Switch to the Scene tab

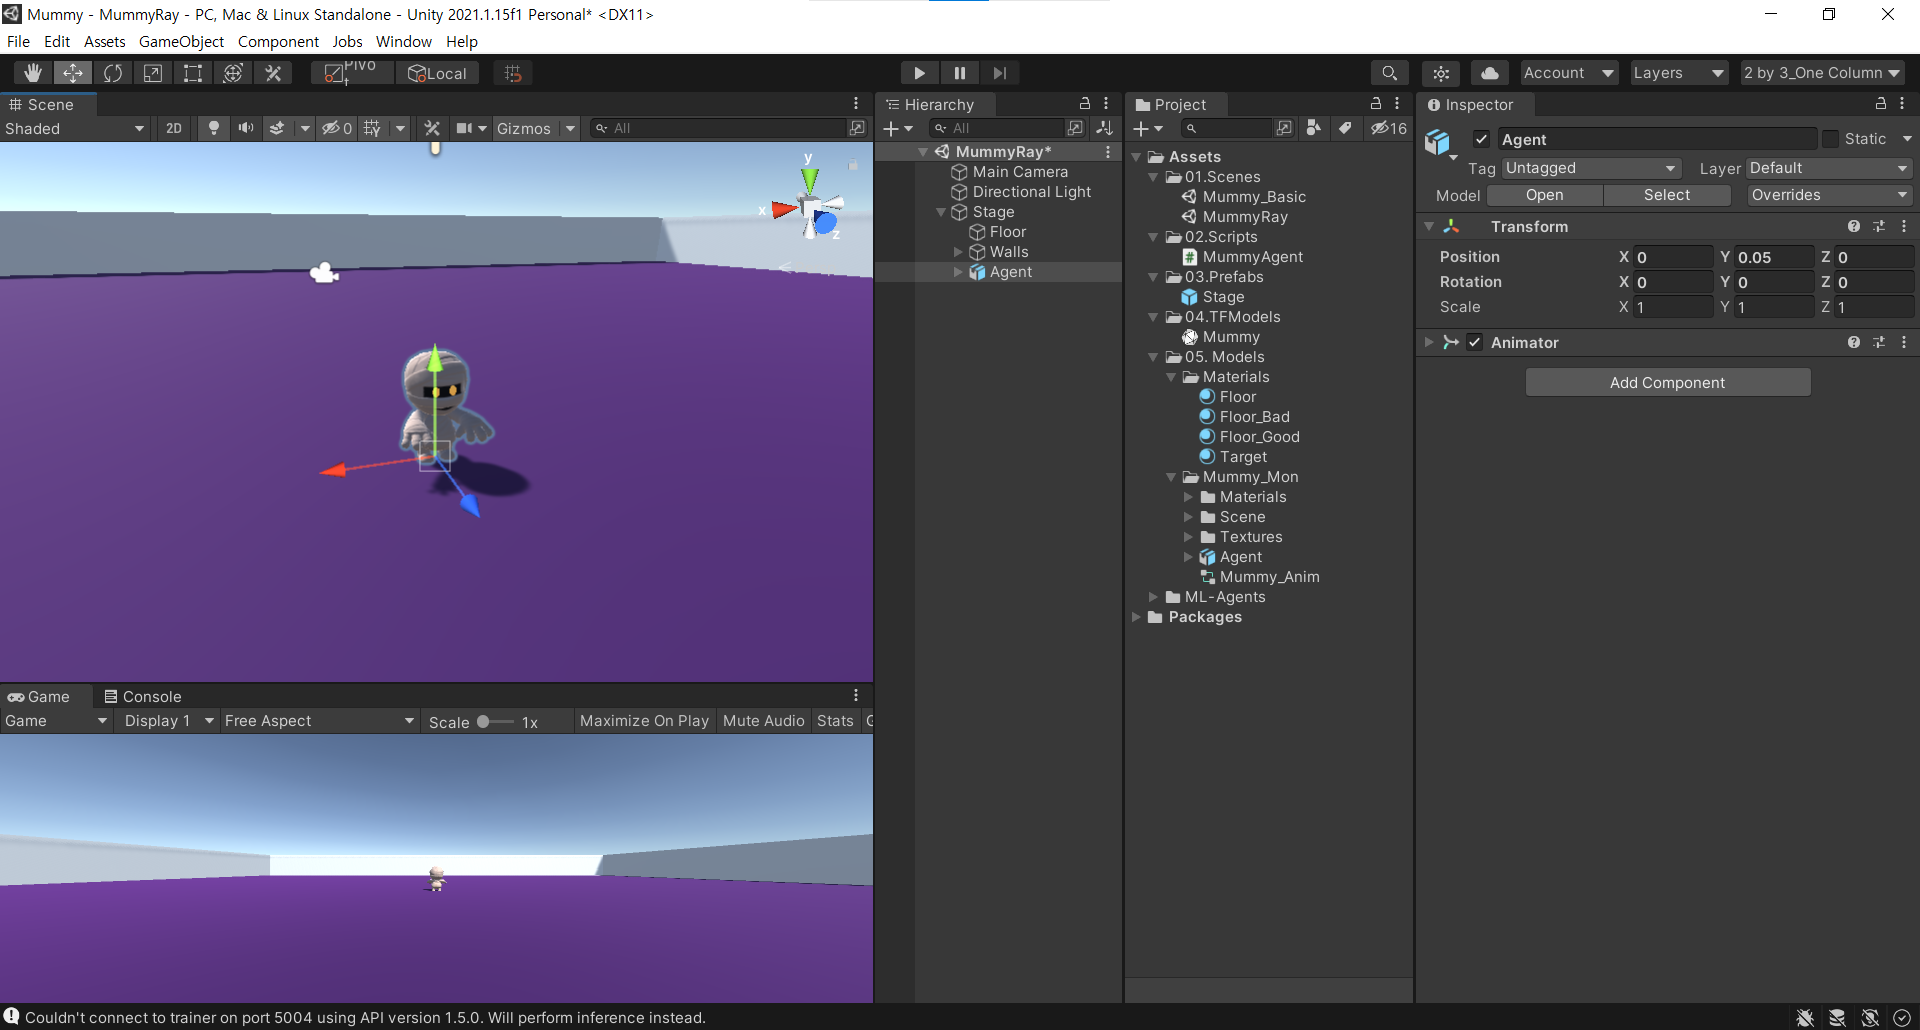coord(42,105)
